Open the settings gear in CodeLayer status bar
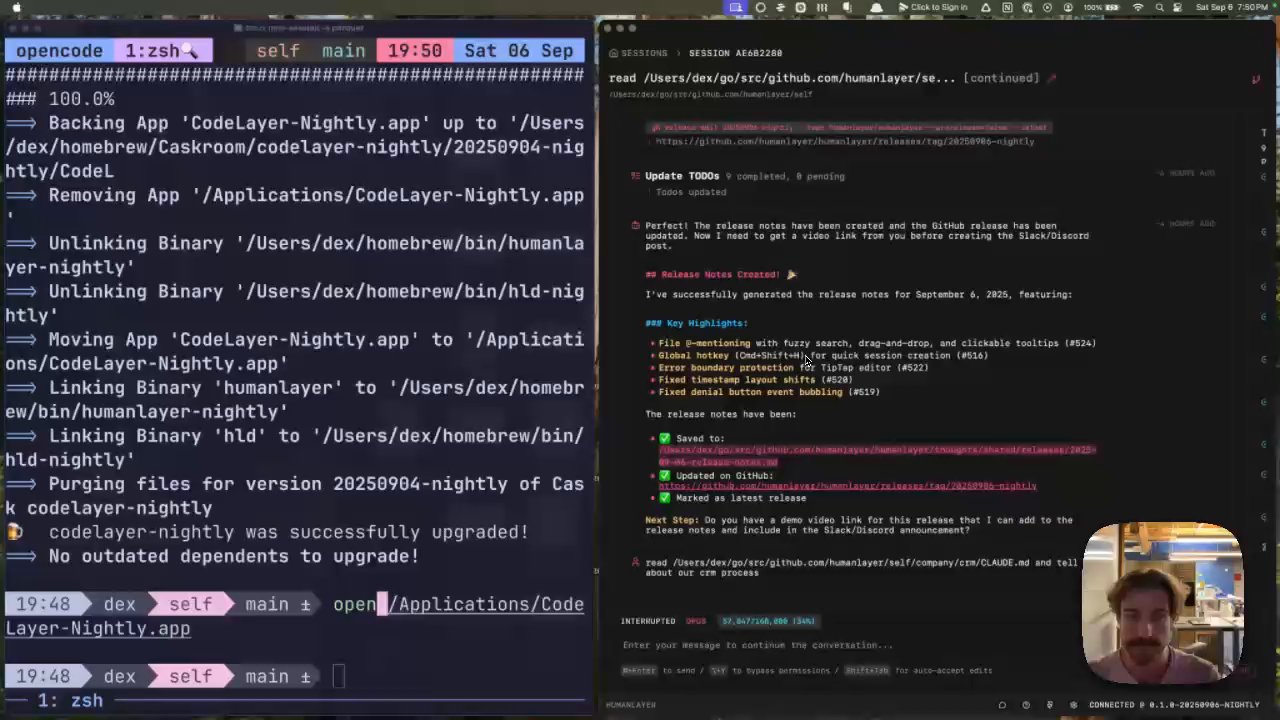This screenshot has height=720, width=1280. coord(1073,705)
